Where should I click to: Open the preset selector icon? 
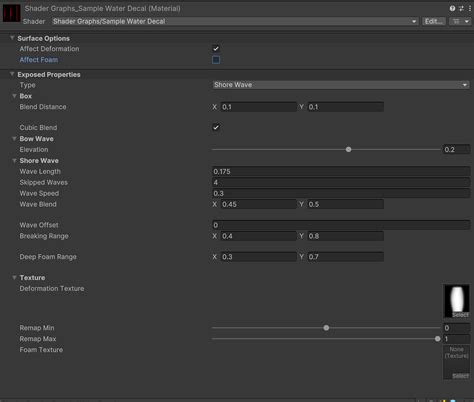point(461,9)
